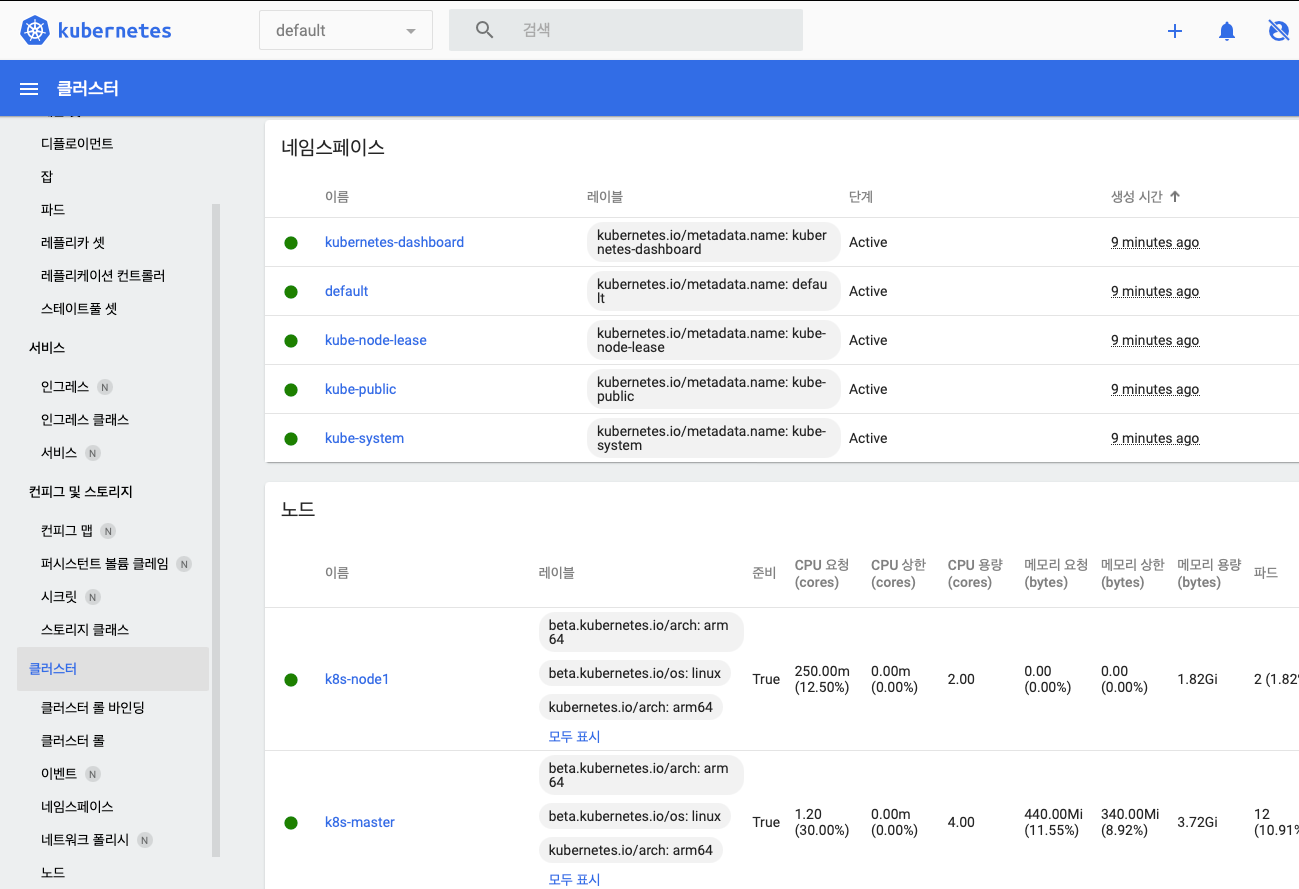Open 스테이트풀 셋 in the sidebar
Screen dimensions: 1299x889
[x=79, y=309]
